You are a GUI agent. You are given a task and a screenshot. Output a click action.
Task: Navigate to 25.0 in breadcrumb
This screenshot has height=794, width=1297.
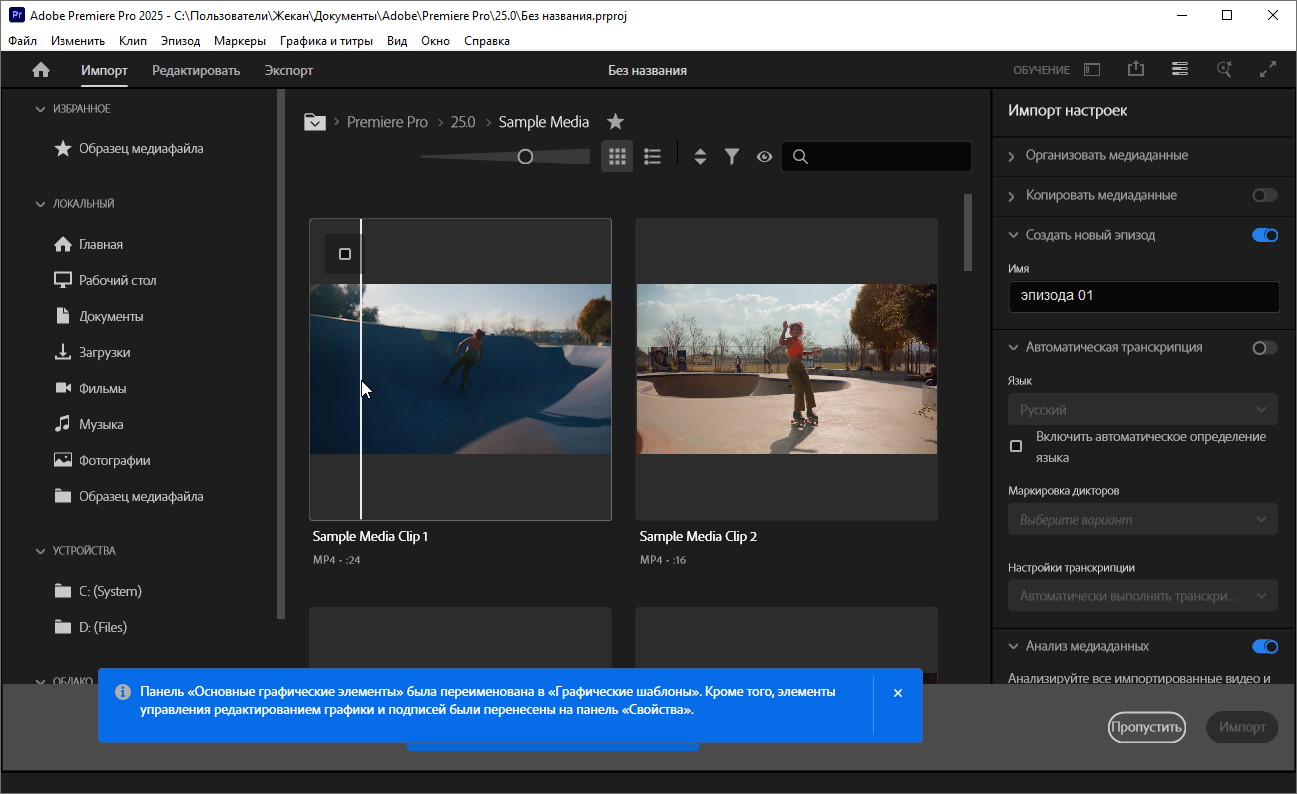[463, 122]
